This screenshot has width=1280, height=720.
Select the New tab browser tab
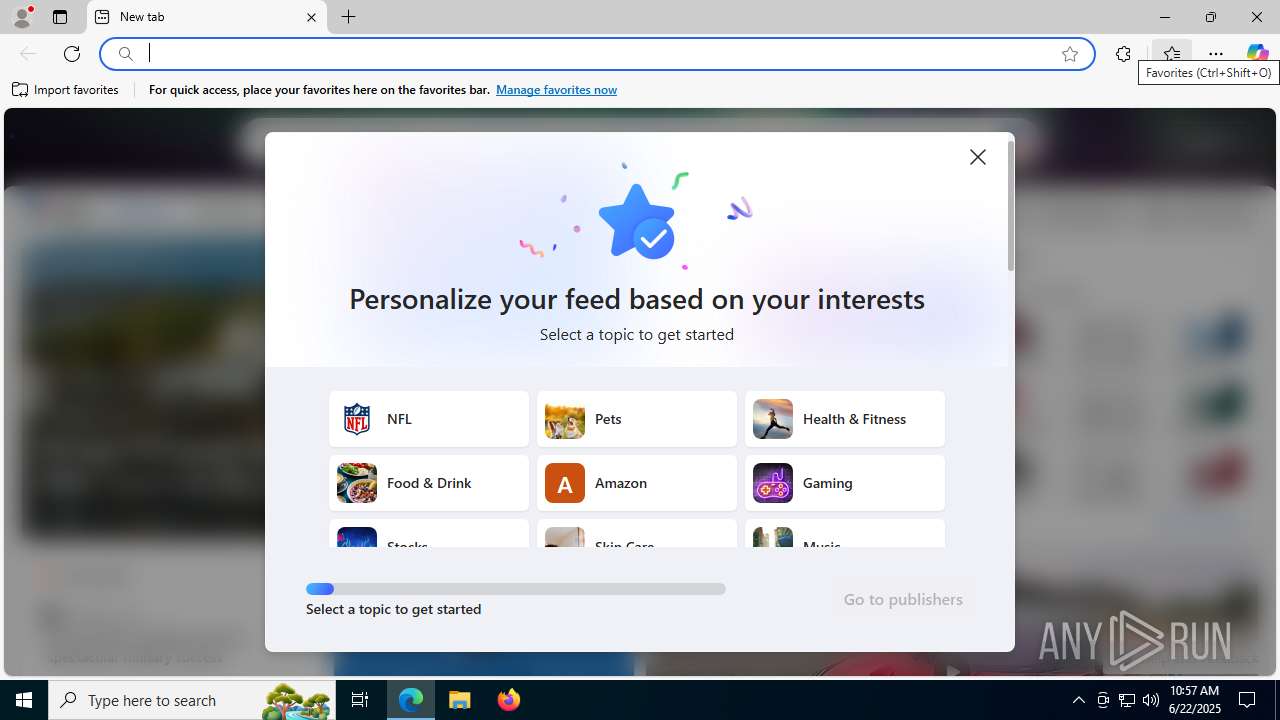click(x=207, y=17)
